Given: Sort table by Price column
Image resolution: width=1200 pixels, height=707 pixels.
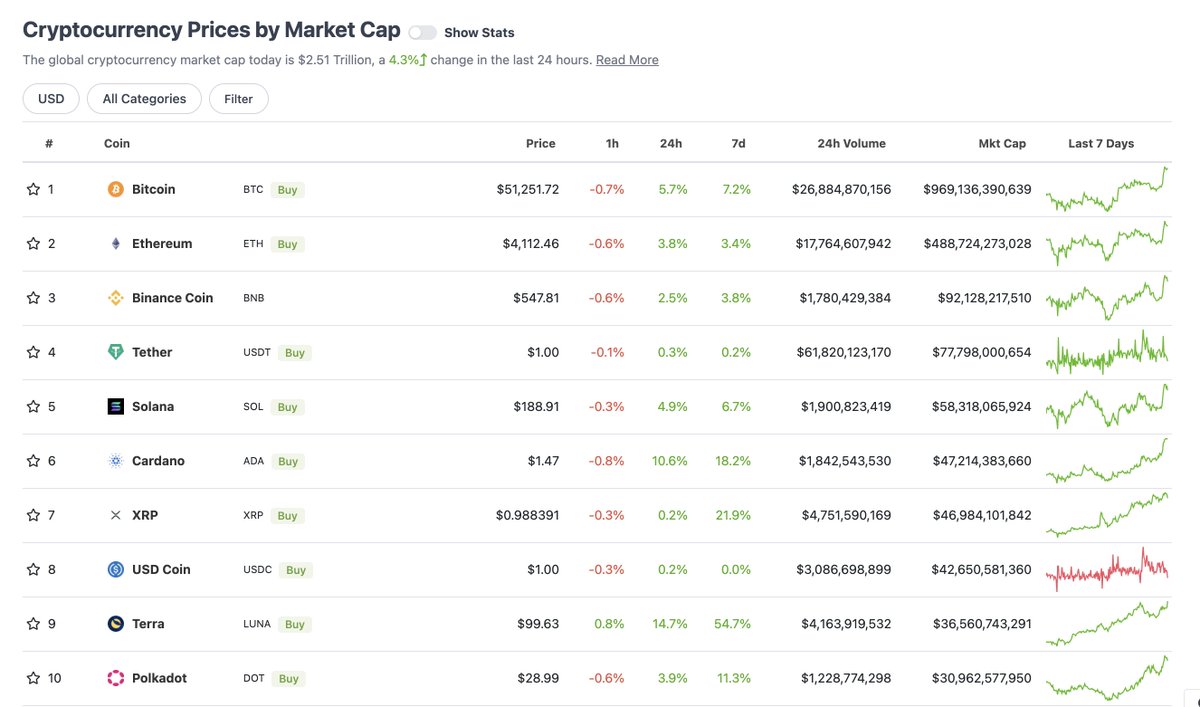Looking at the screenshot, I should (541, 143).
